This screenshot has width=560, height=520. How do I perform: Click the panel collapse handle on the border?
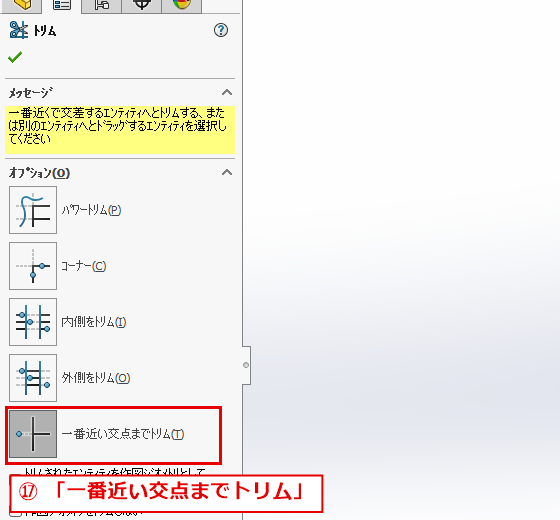click(246, 365)
